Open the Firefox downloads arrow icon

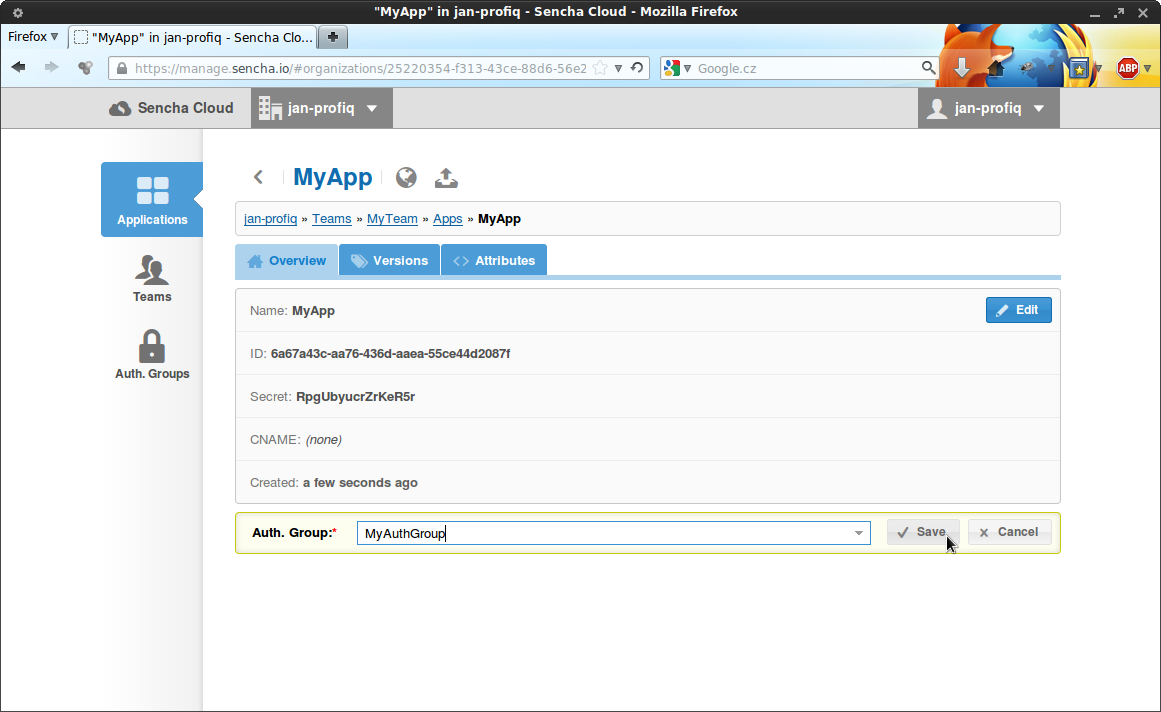tap(961, 68)
